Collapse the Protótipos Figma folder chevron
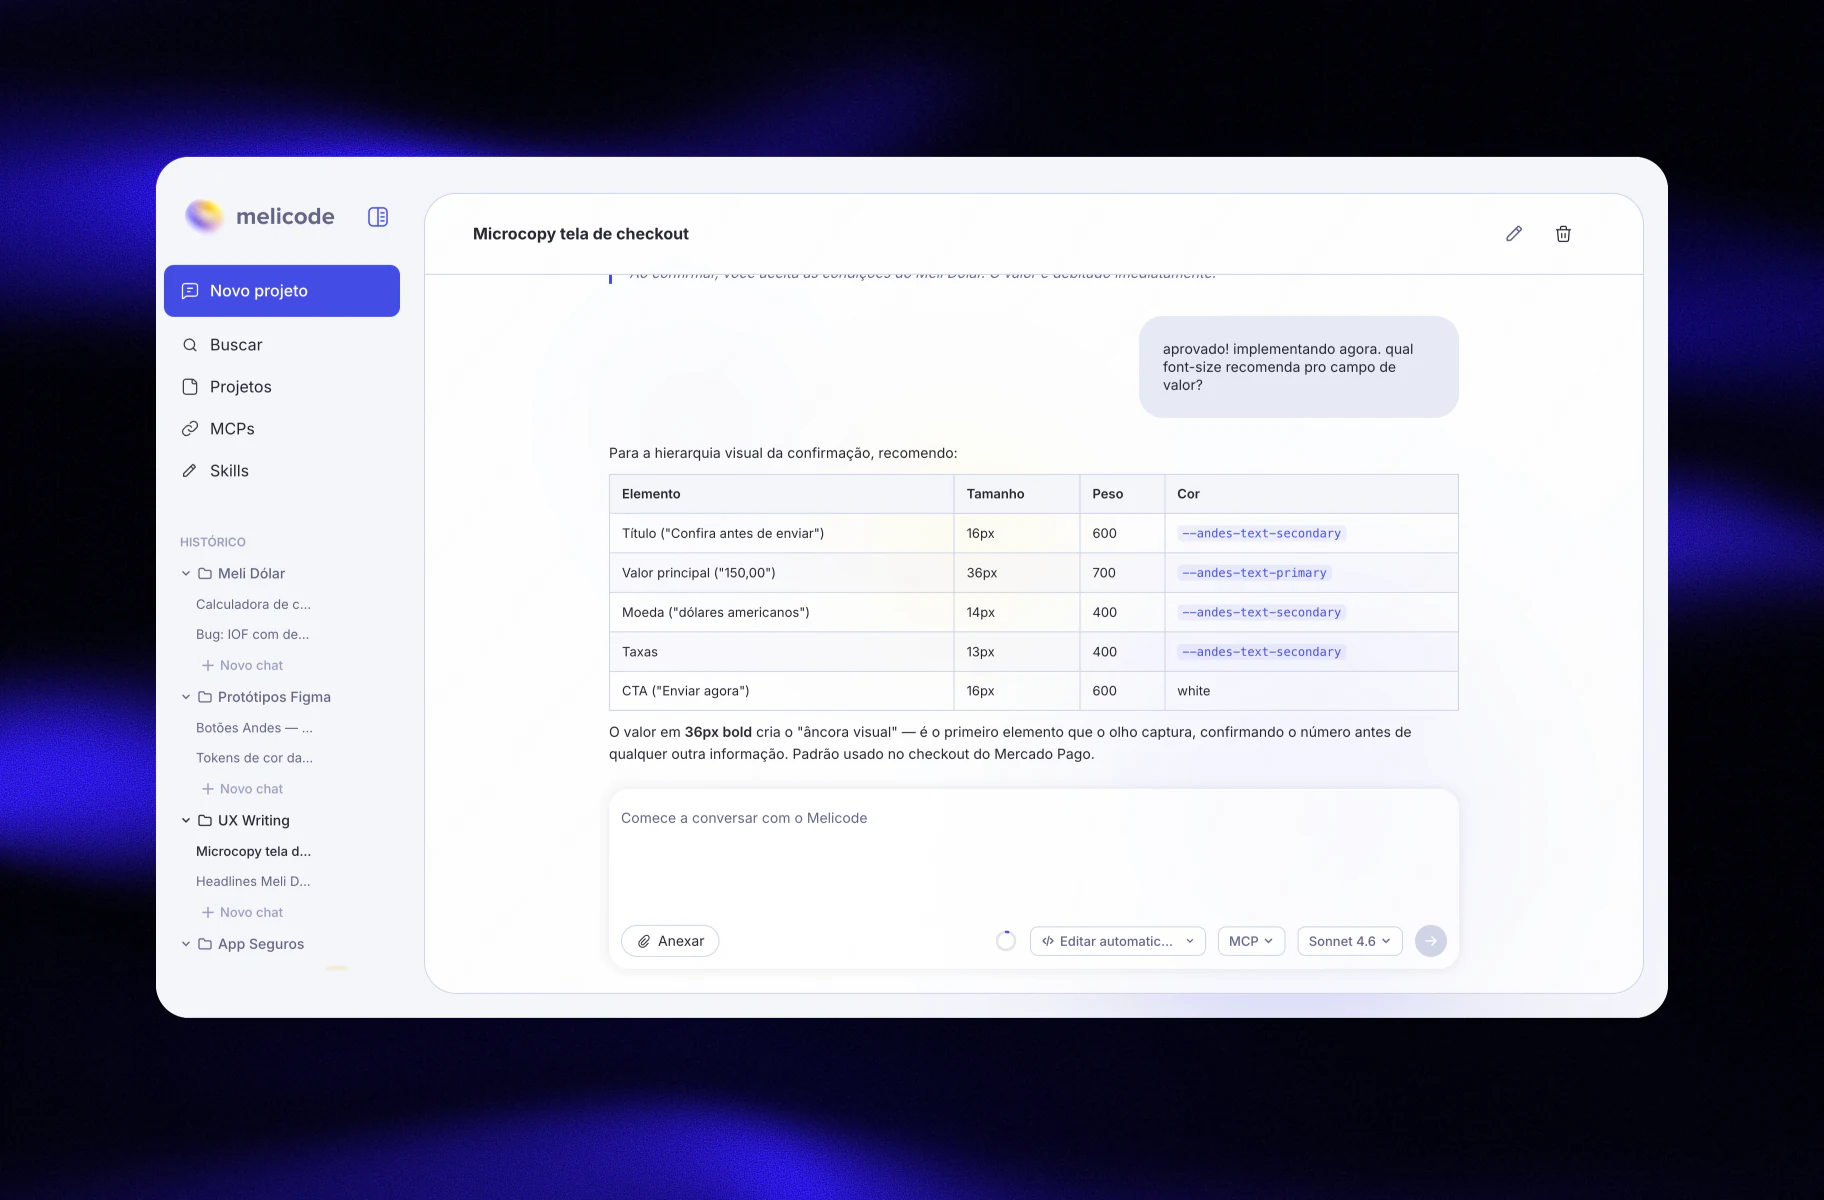This screenshot has width=1824, height=1200. (186, 697)
